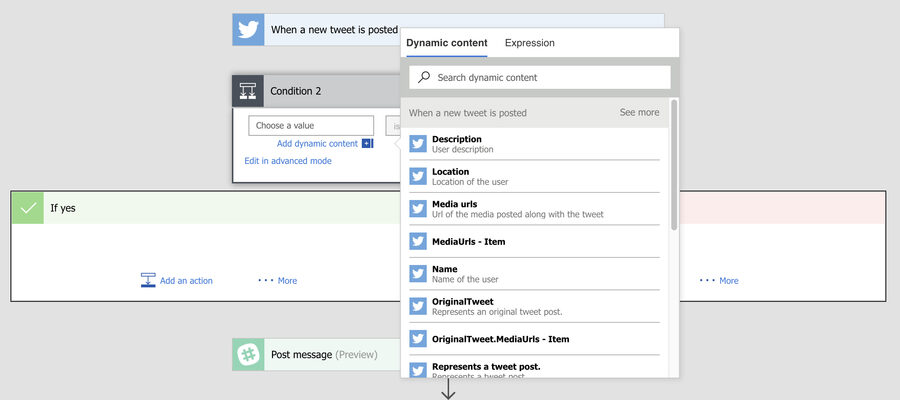
Task: Click the Twitter icon beside Media urls
Action: [418, 209]
